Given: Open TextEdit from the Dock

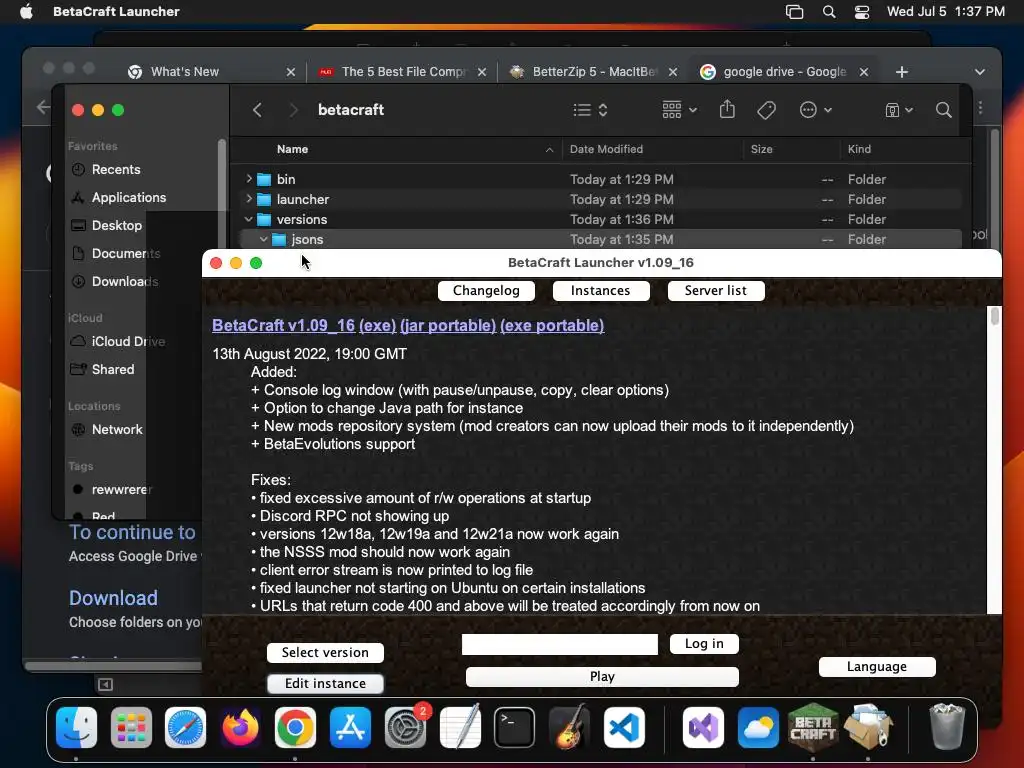Looking at the screenshot, I should 460,728.
